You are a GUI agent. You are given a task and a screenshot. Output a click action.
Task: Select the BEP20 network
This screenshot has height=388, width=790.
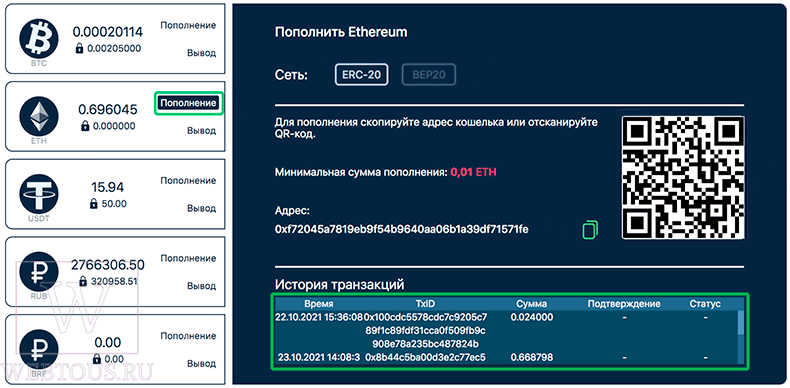click(x=429, y=75)
